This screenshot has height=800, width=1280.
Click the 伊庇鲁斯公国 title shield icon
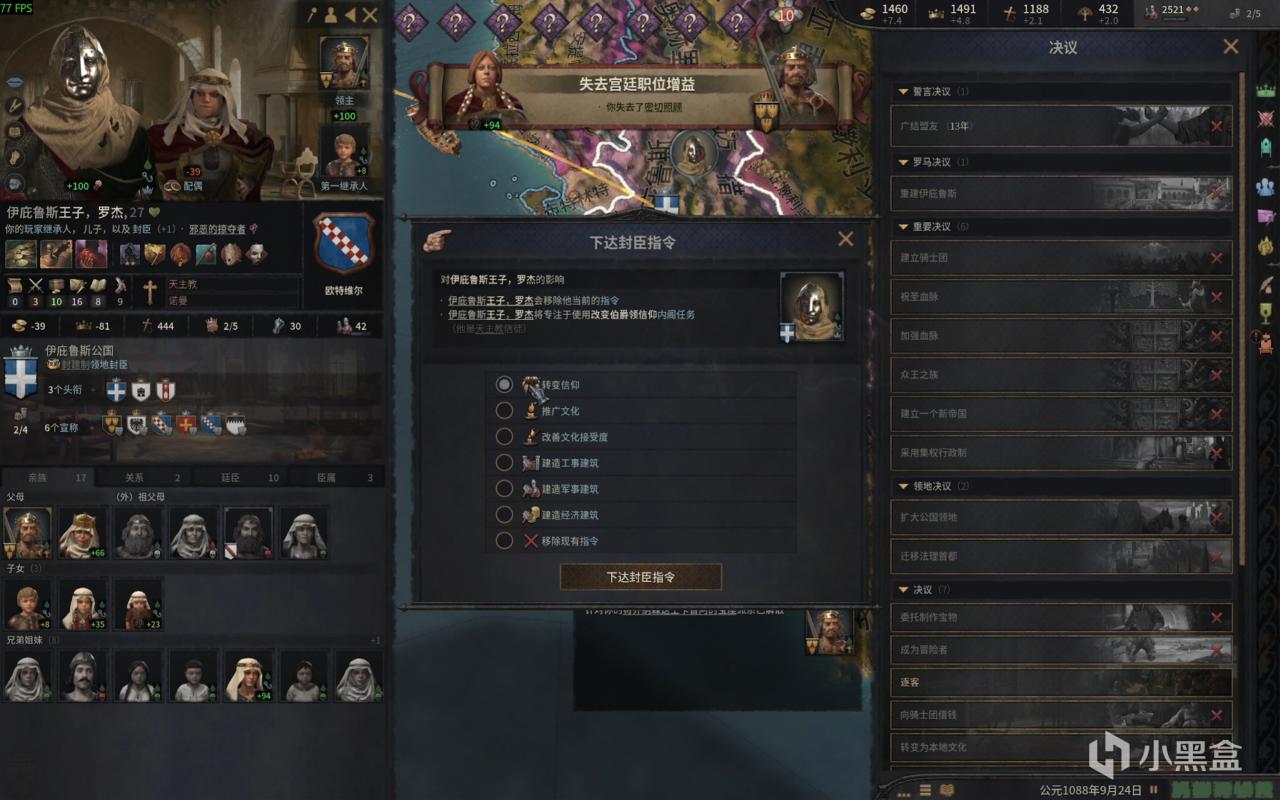point(21,374)
